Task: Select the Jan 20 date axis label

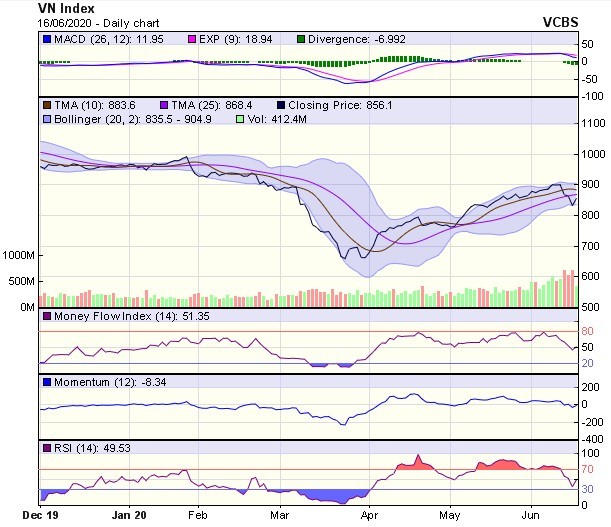Action: (x=129, y=518)
